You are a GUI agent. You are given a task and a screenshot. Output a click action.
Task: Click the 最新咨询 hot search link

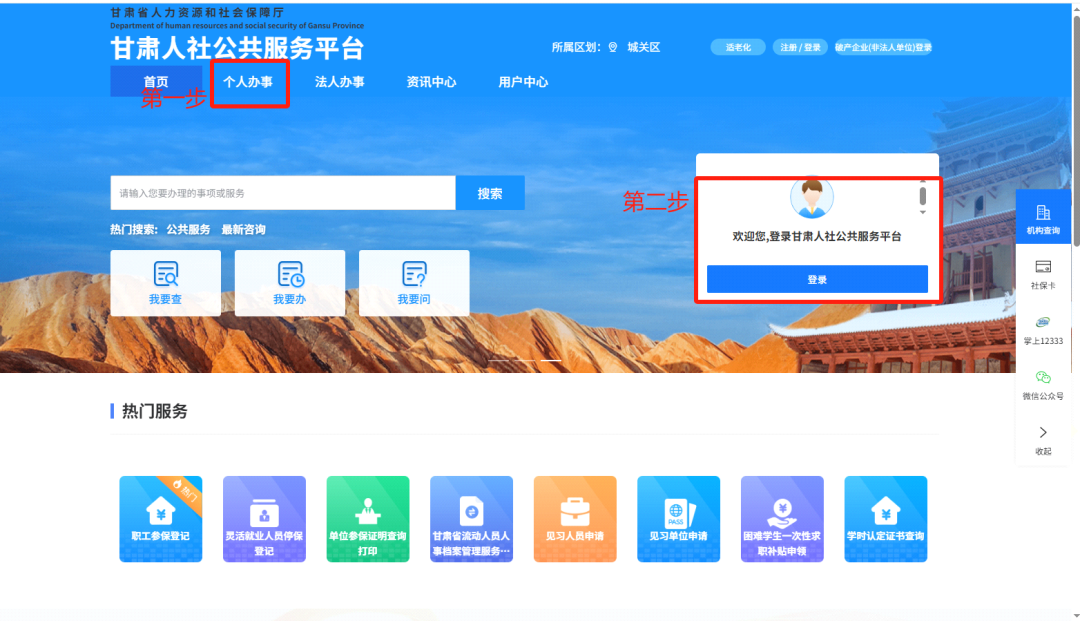(243, 229)
